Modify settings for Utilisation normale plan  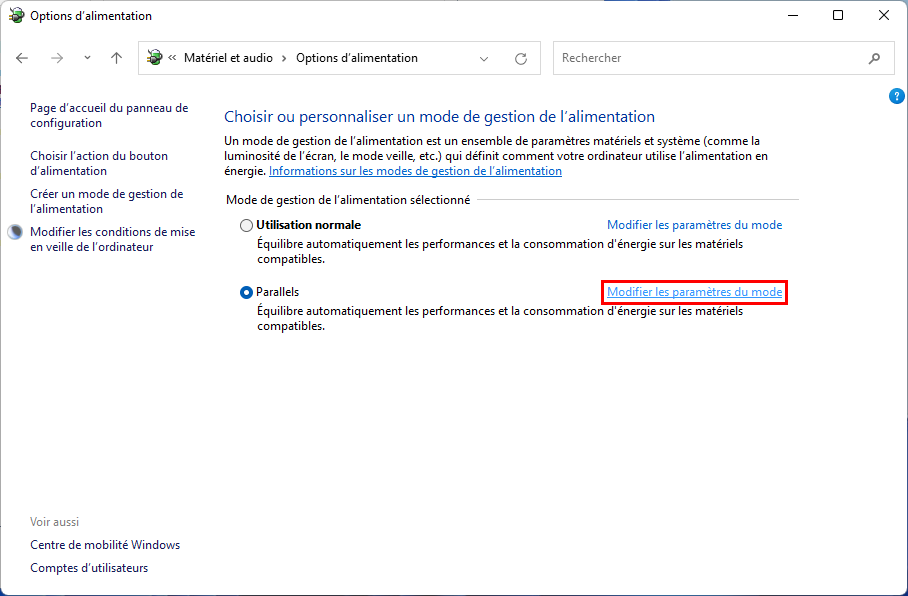tap(694, 225)
